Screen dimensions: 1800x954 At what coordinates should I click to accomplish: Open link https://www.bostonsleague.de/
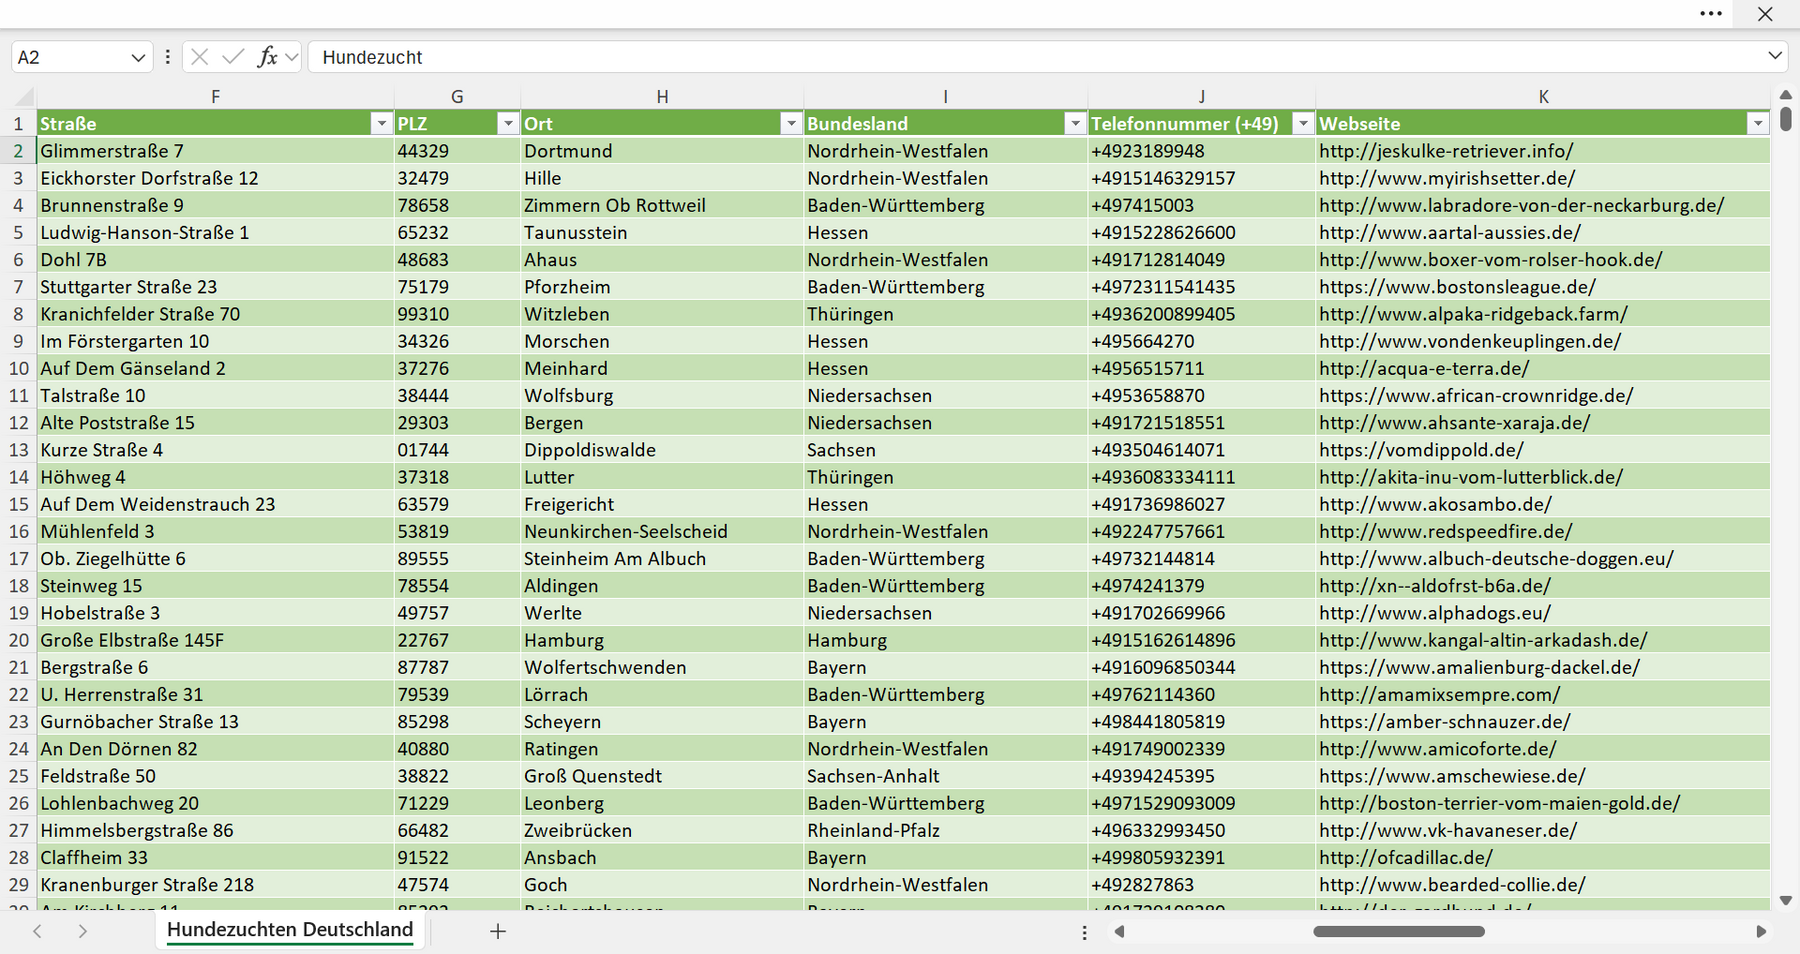(x=1457, y=287)
